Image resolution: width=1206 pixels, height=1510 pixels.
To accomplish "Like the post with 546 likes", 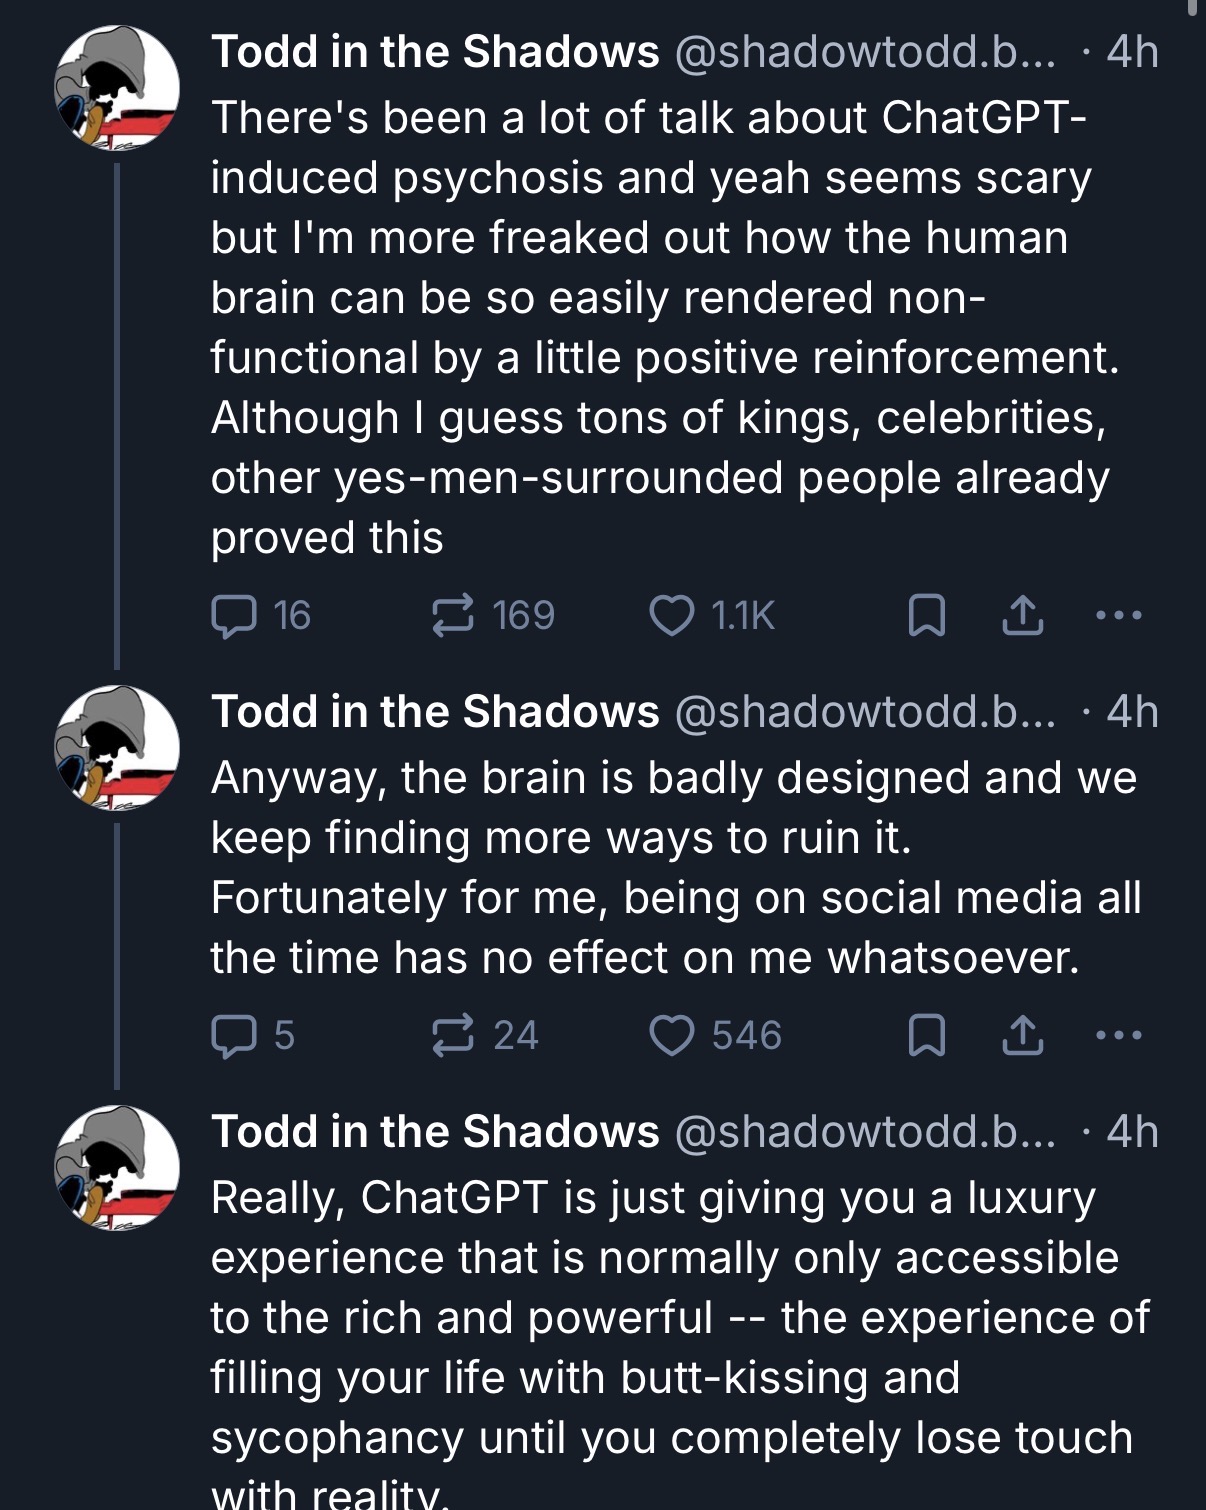I will point(716,1035).
